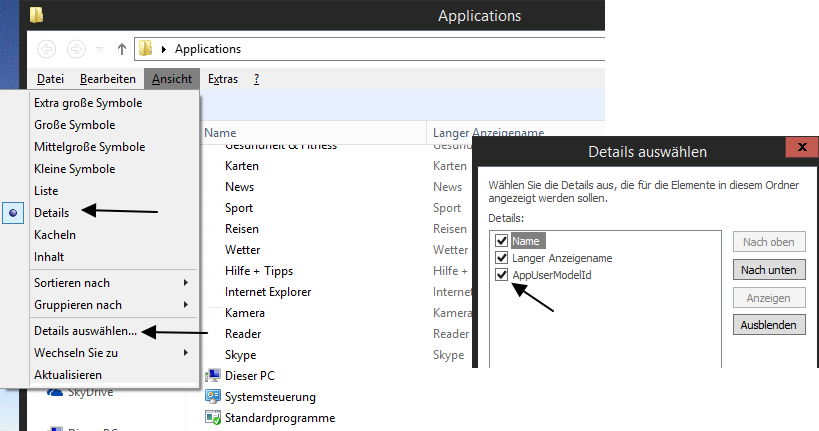Screen dimensions: 819x431
Task: Select News in the Name column
Action: (x=239, y=187)
